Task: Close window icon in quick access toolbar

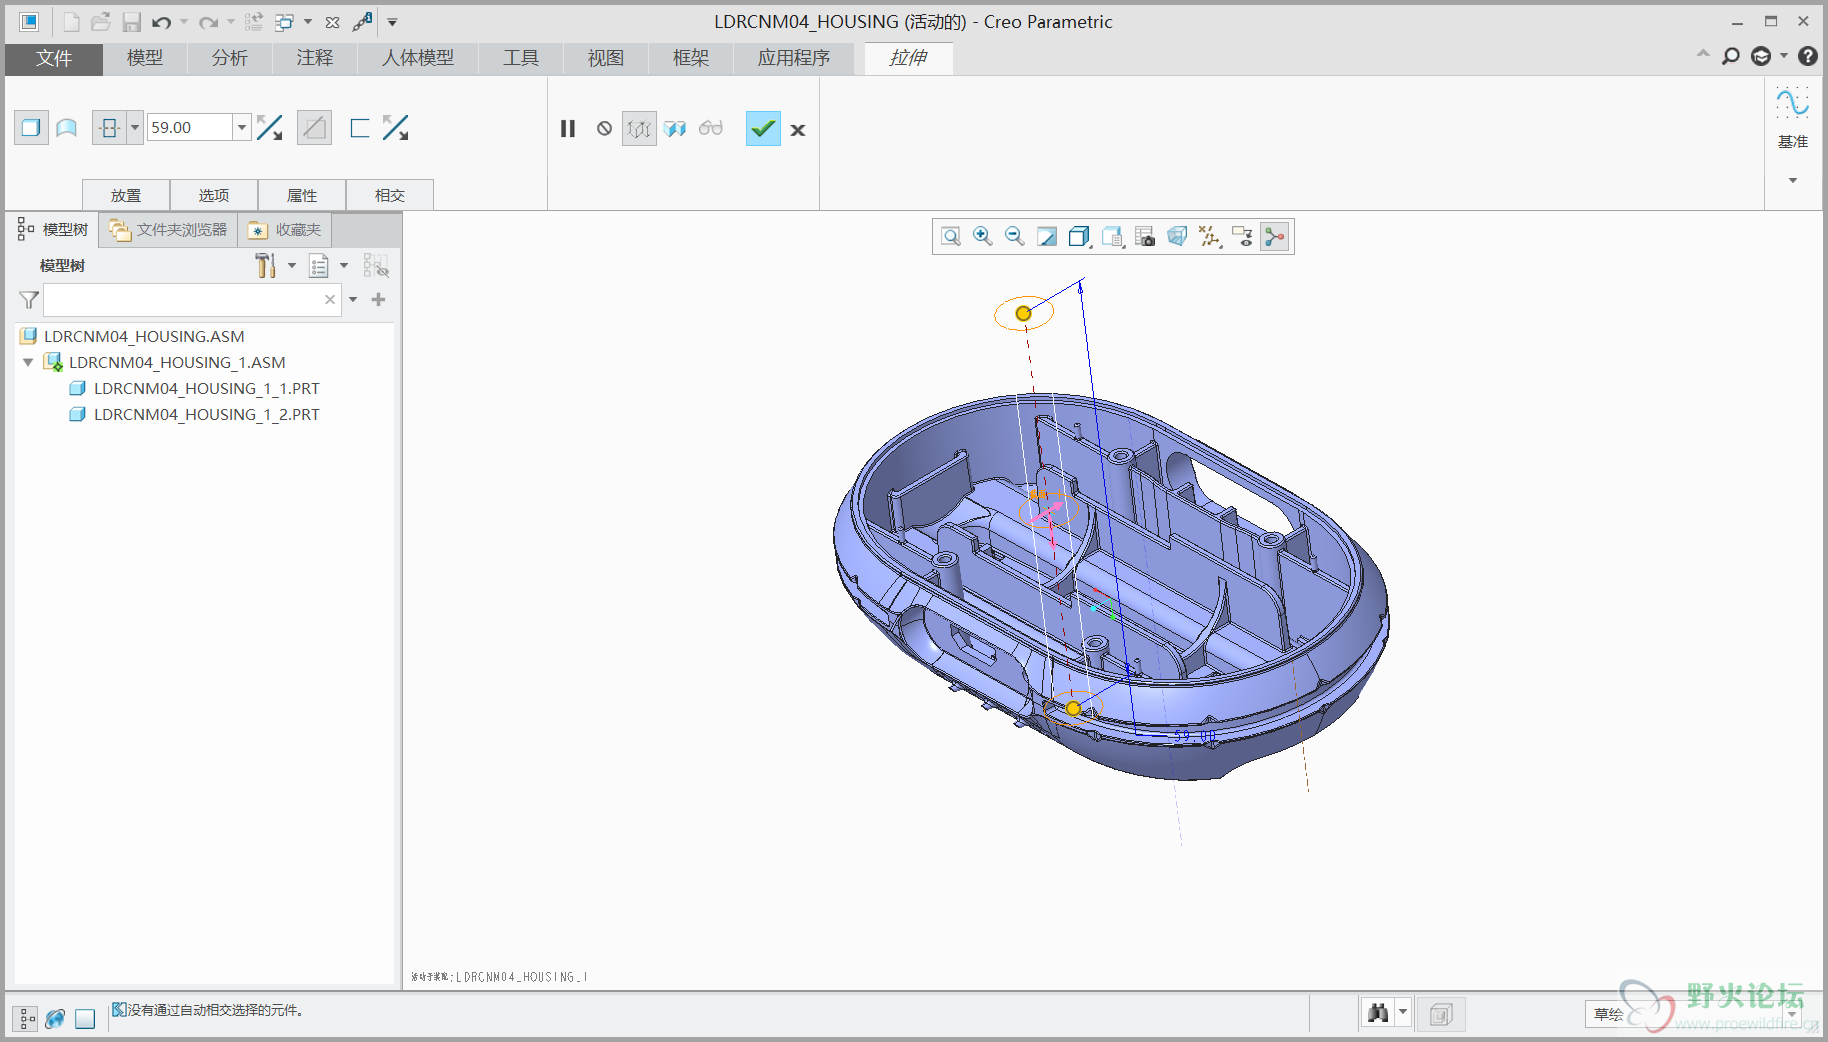Action: pyautogui.click(x=333, y=22)
